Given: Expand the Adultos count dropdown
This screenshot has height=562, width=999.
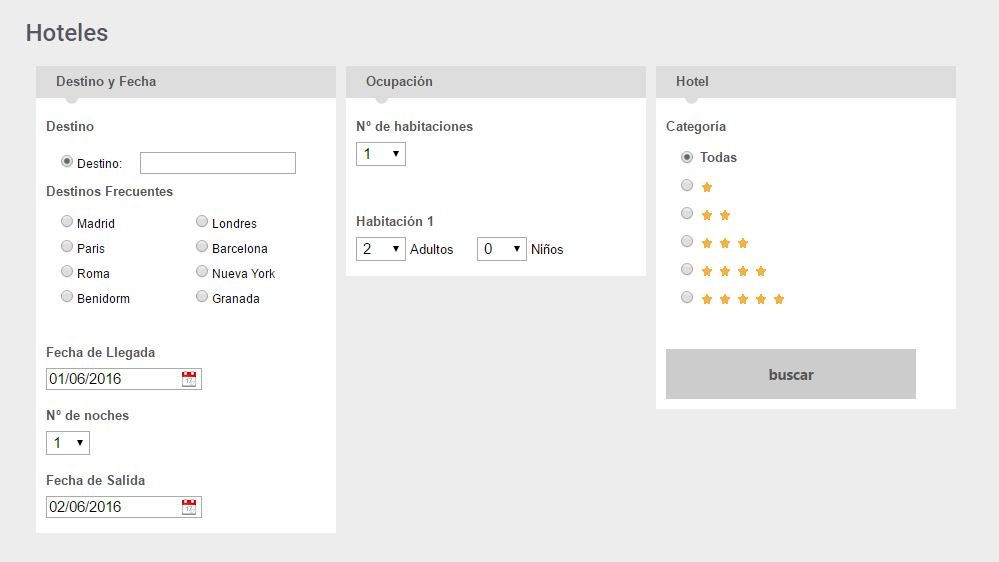Looking at the screenshot, I should [x=381, y=249].
